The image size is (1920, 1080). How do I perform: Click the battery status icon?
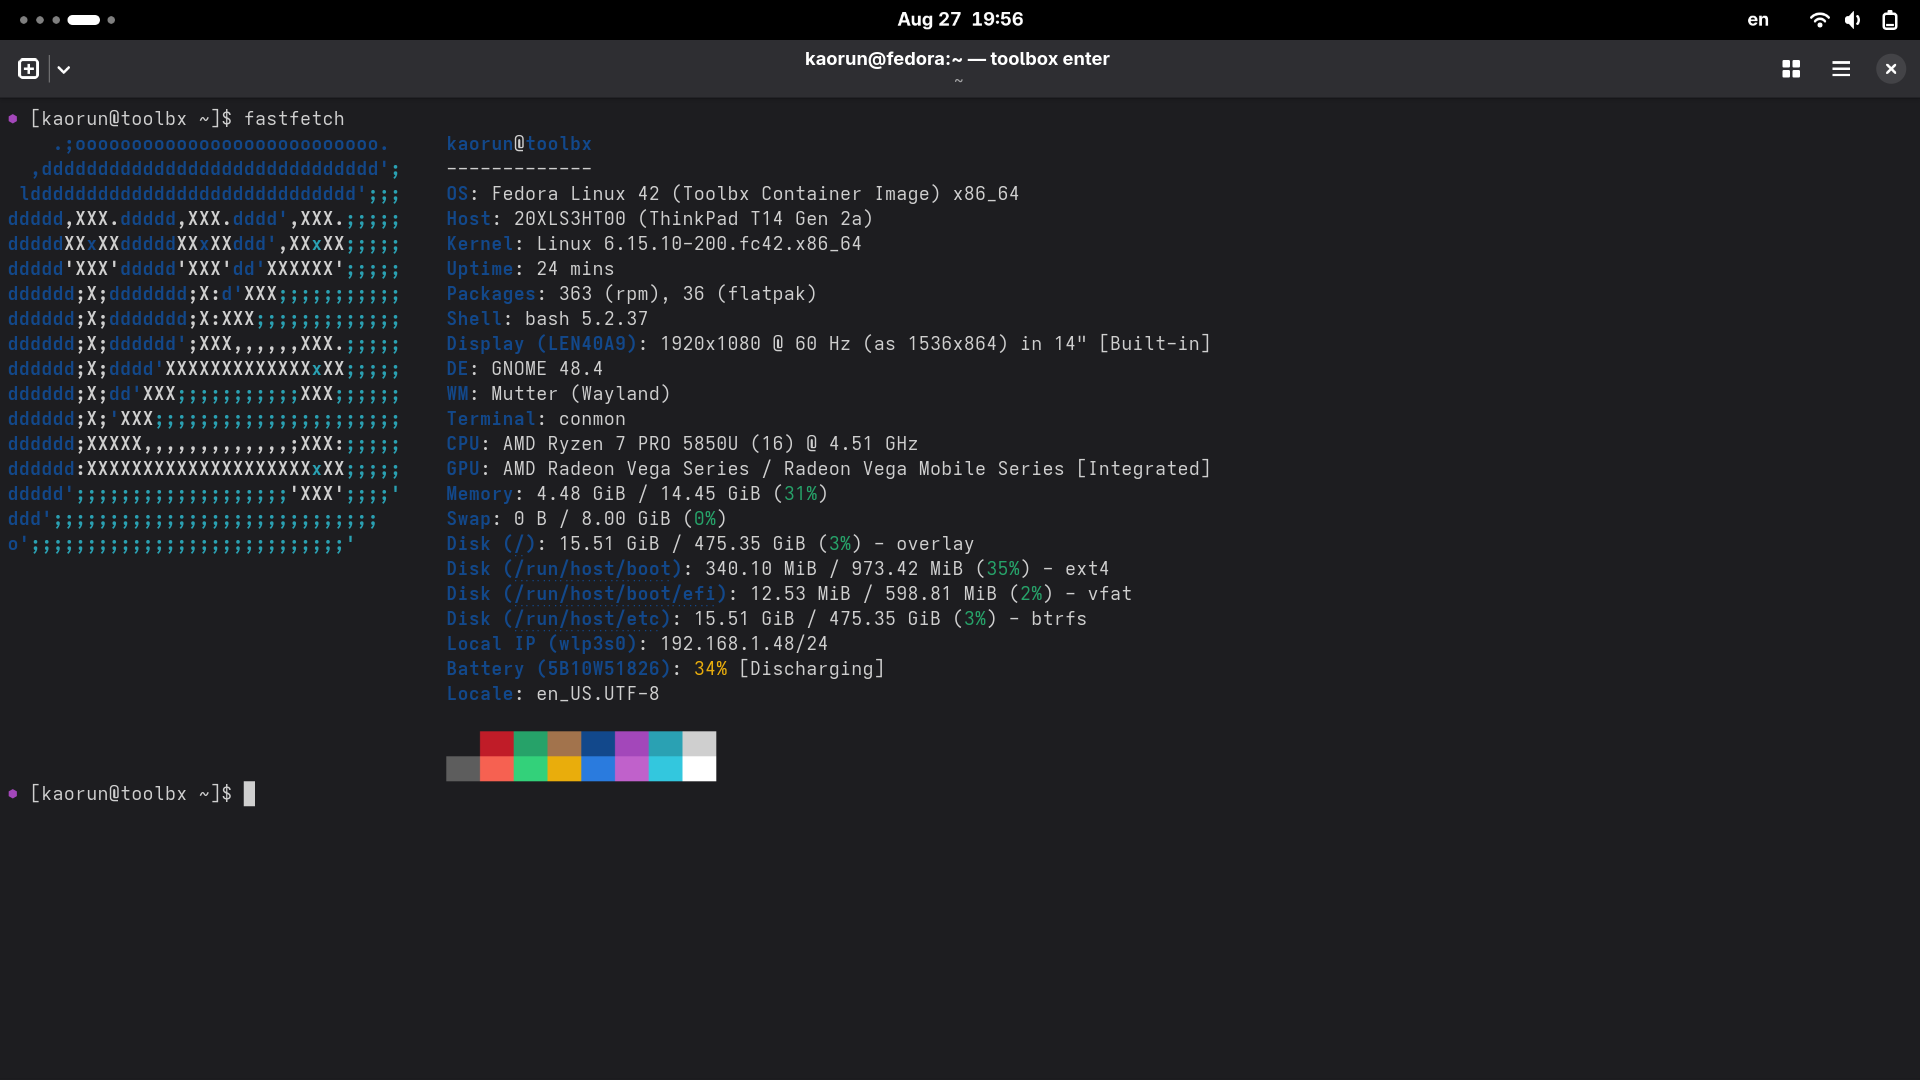1889,20
